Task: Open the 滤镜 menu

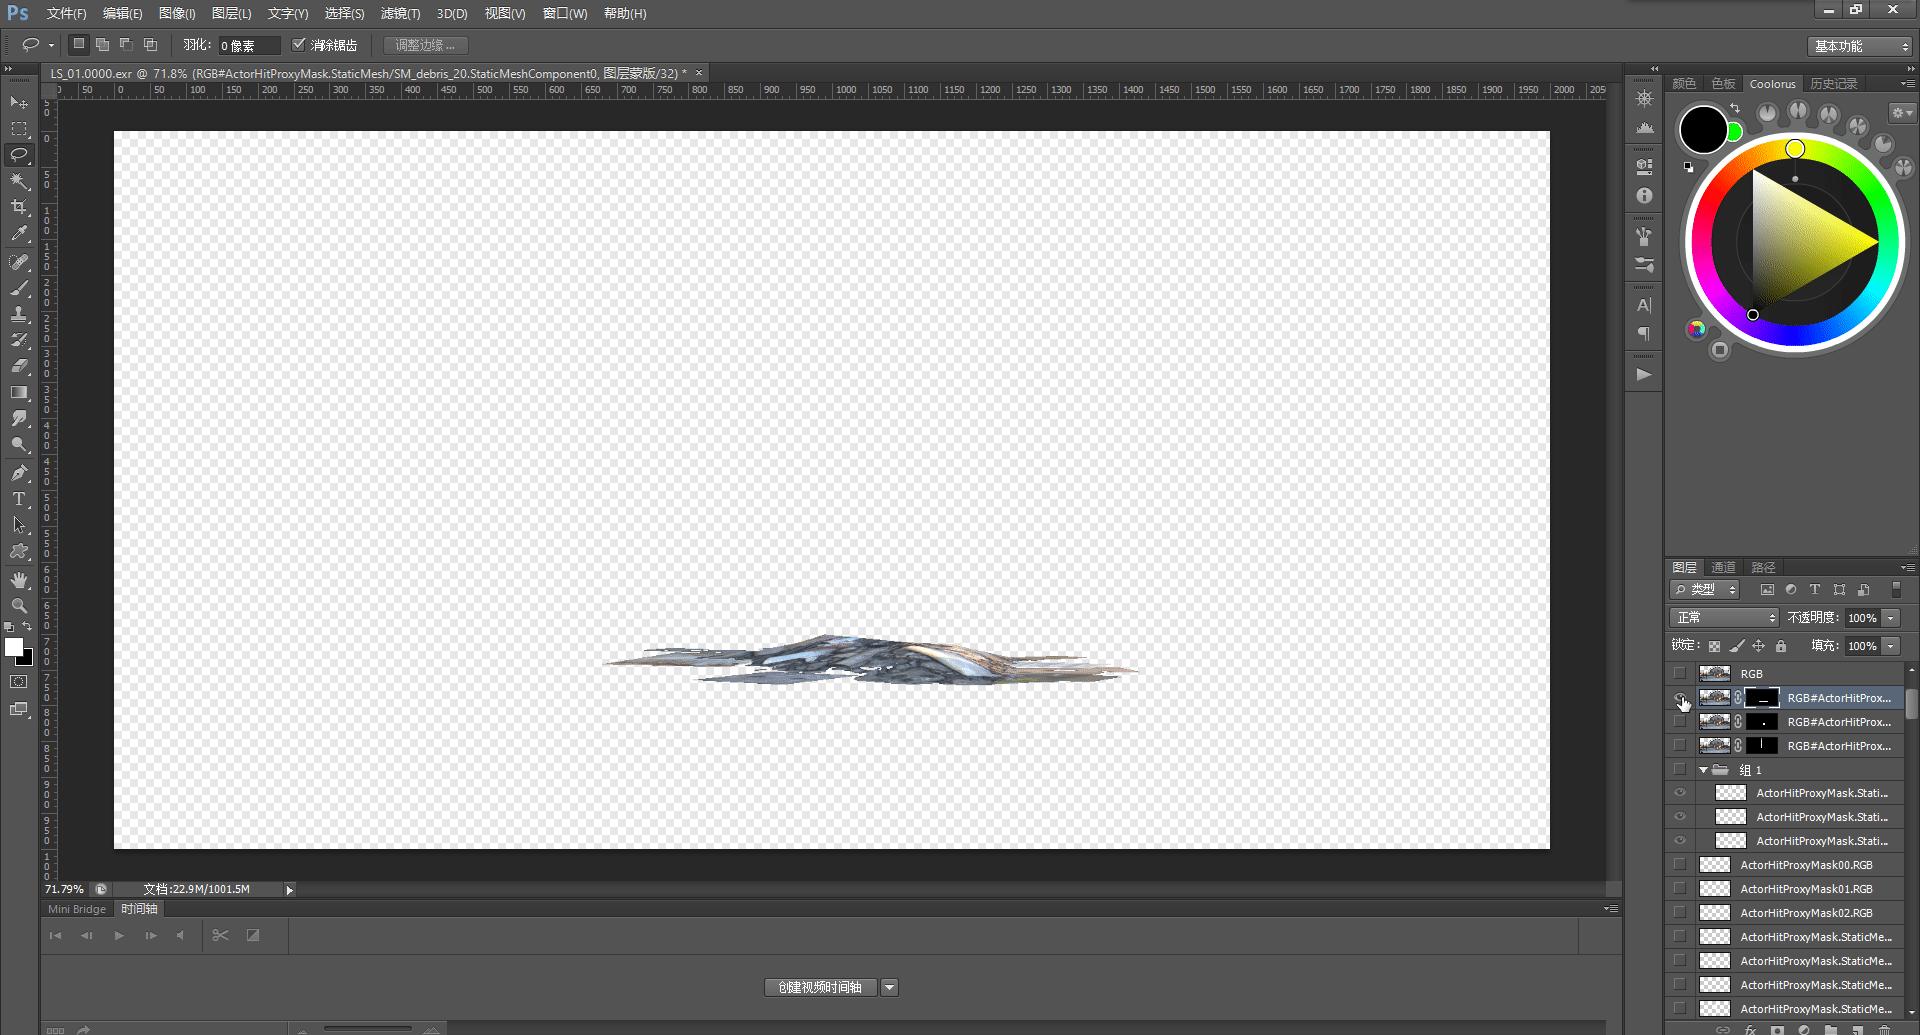Action: (400, 13)
